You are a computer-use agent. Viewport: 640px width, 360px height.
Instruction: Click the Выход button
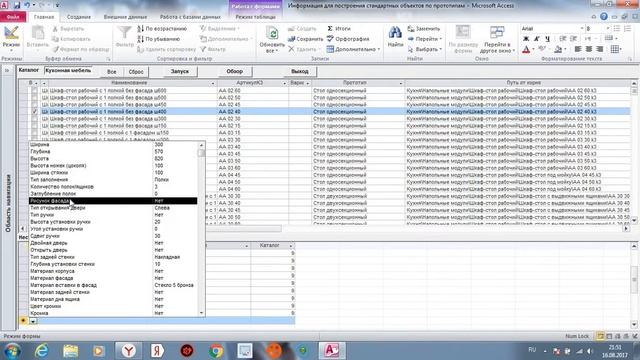(300, 71)
